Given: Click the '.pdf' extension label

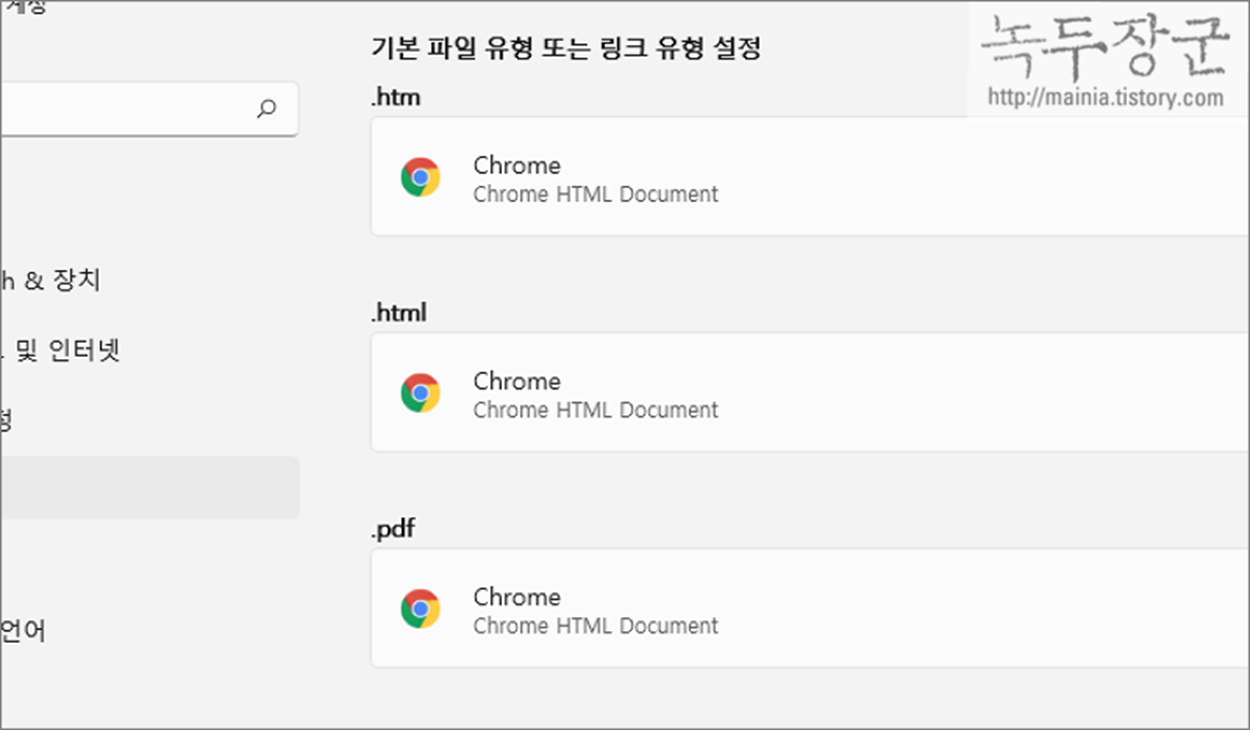Looking at the screenshot, I should [392, 529].
